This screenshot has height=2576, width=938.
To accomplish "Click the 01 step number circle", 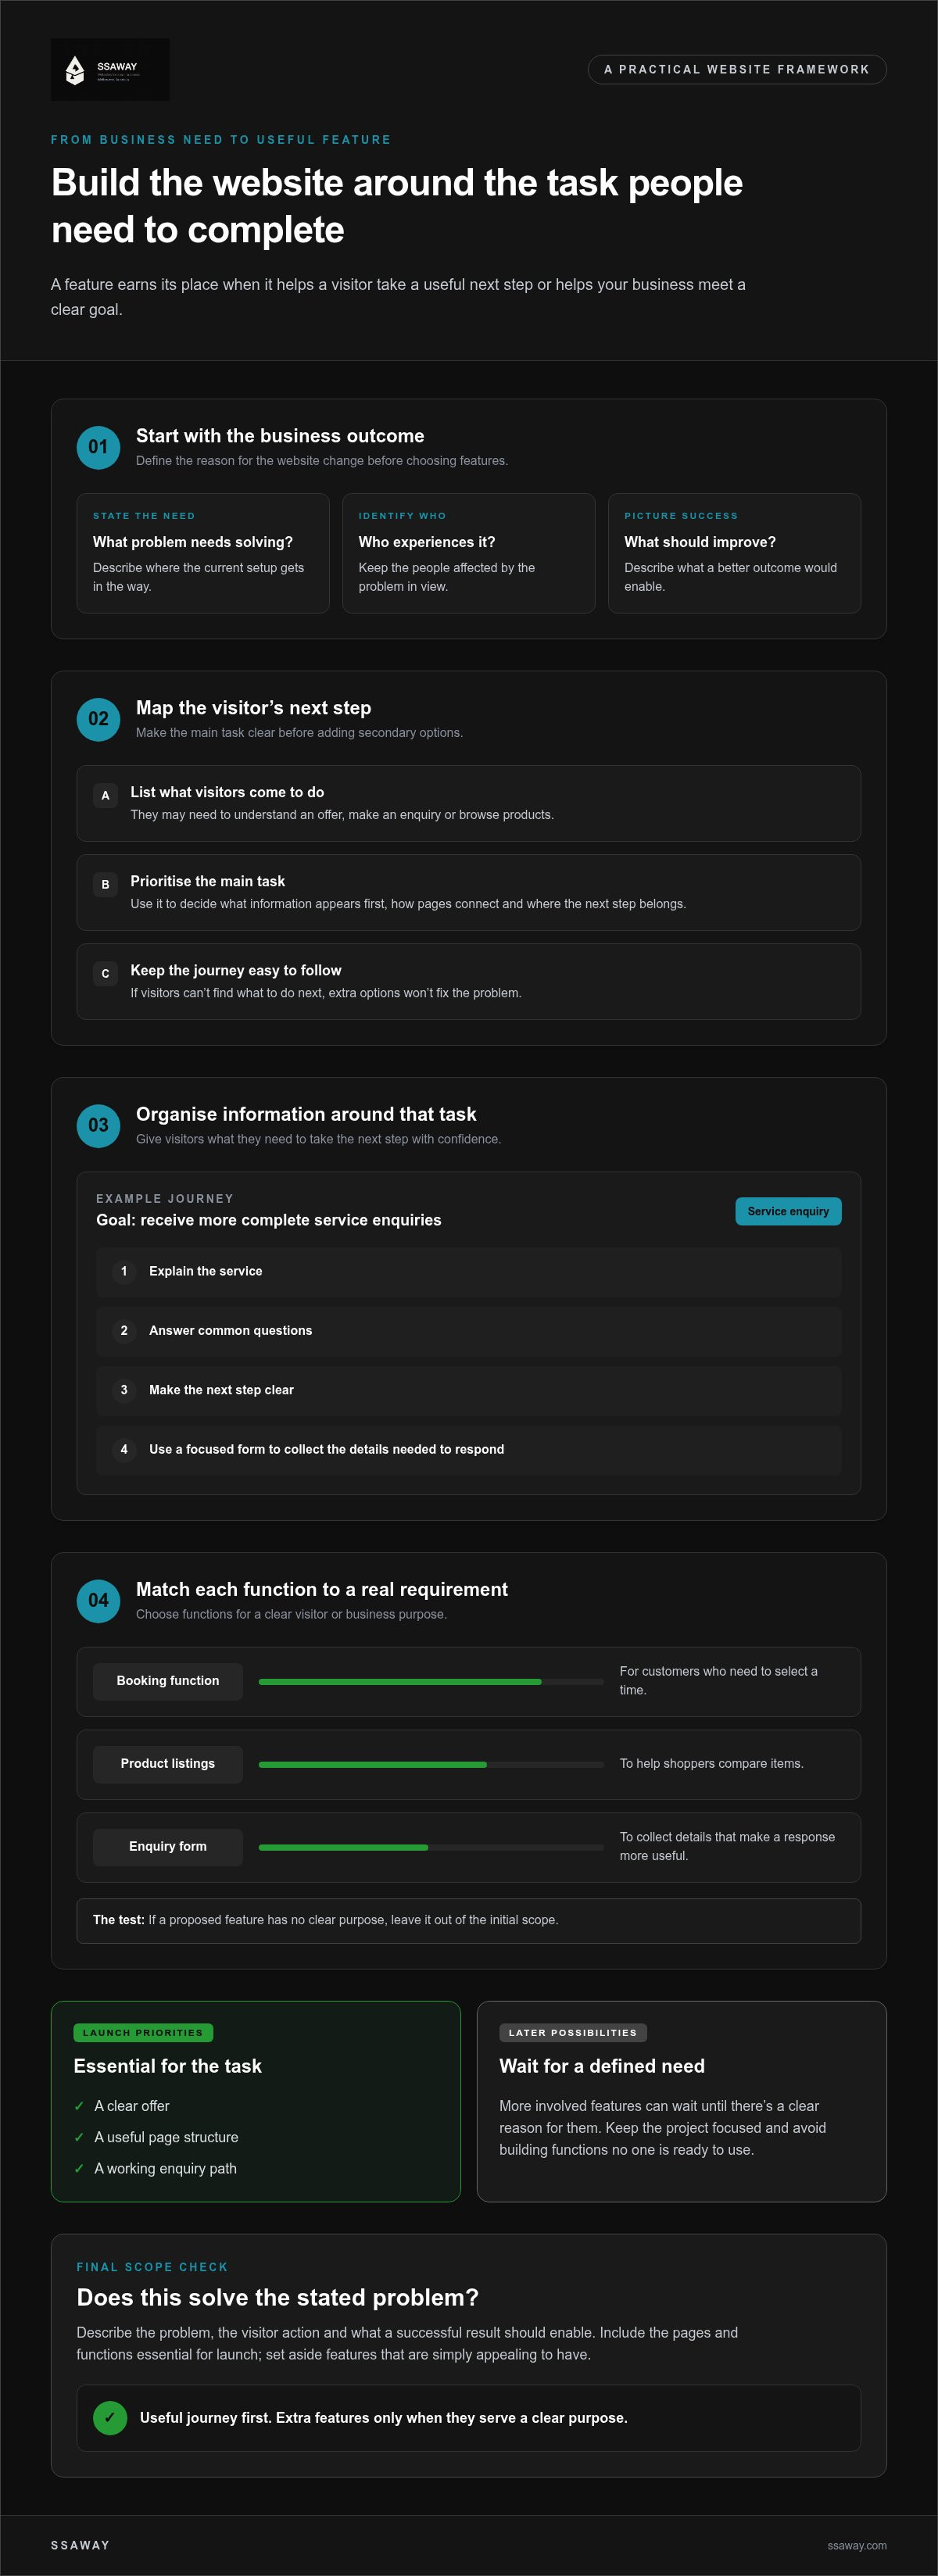I will pyautogui.click(x=98, y=447).
